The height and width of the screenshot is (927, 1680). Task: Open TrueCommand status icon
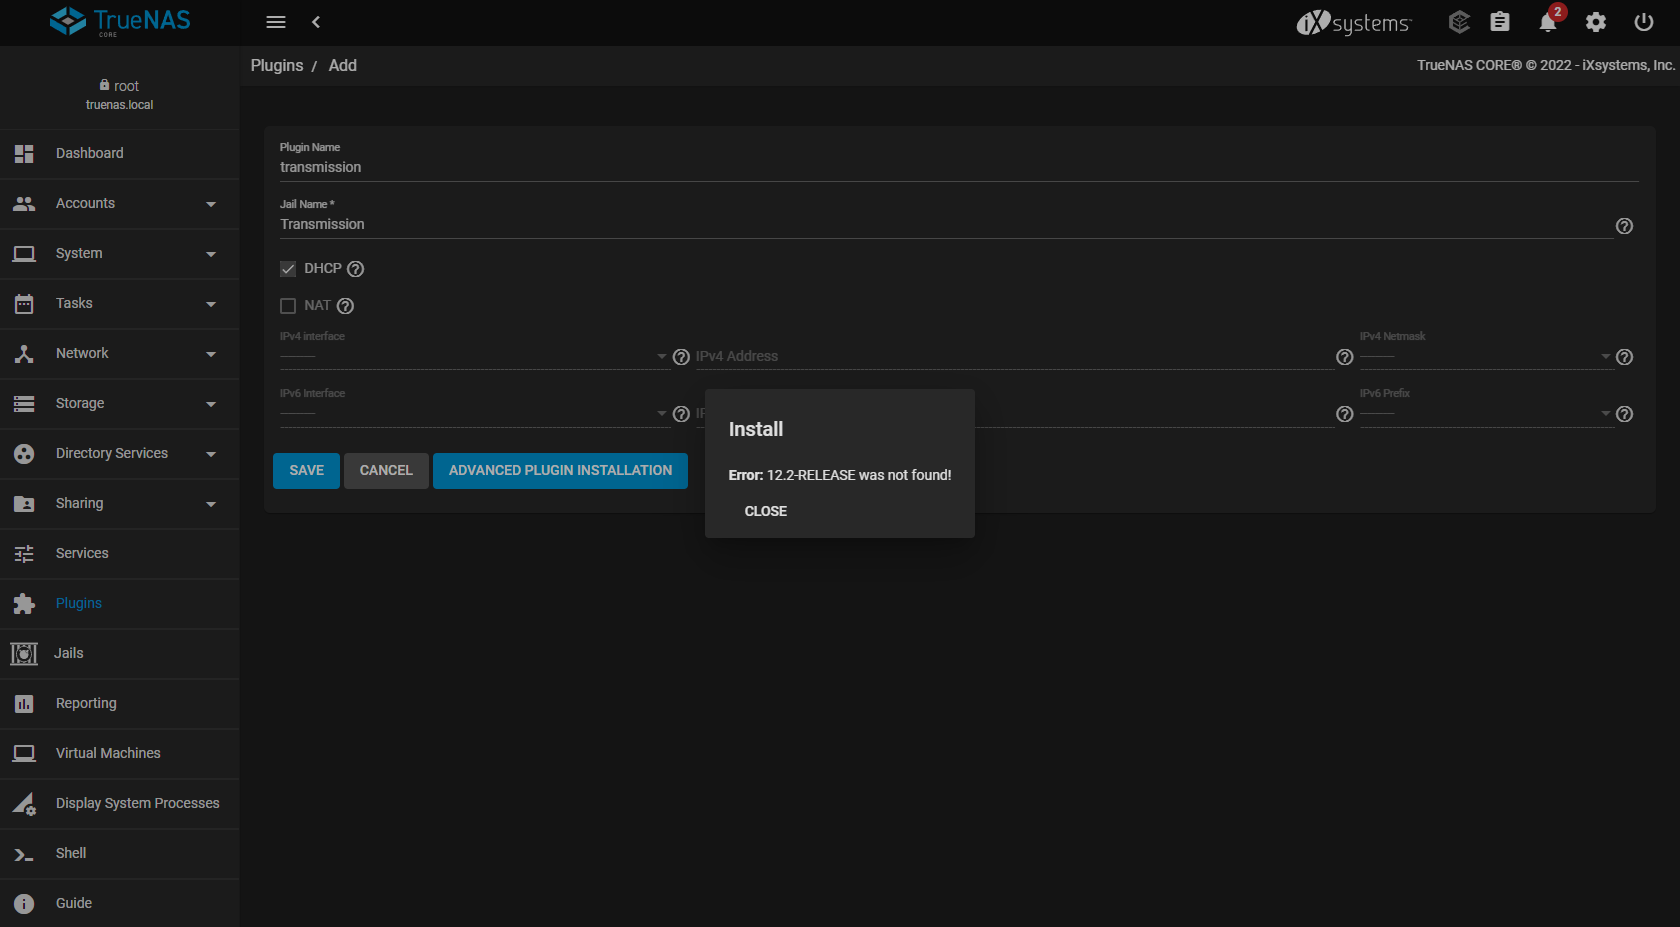pyautogui.click(x=1459, y=22)
